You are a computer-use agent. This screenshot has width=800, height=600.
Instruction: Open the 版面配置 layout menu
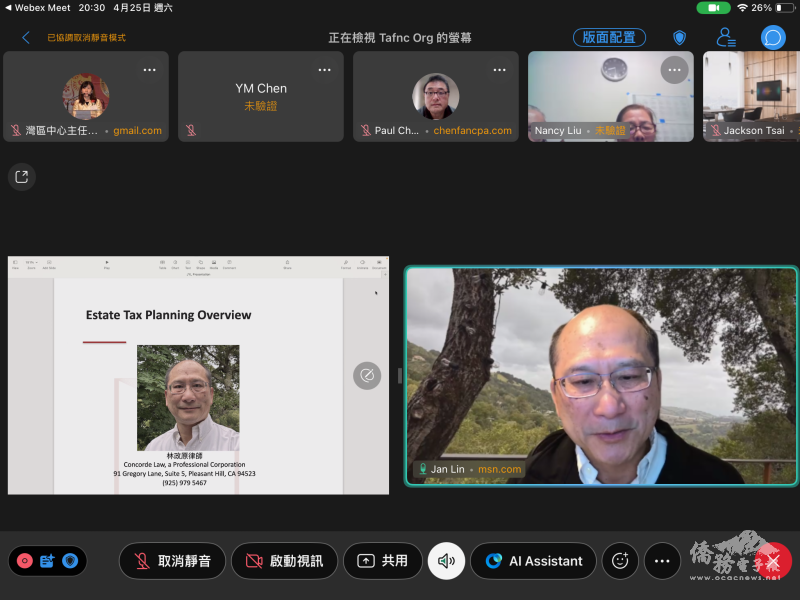pos(609,38)
